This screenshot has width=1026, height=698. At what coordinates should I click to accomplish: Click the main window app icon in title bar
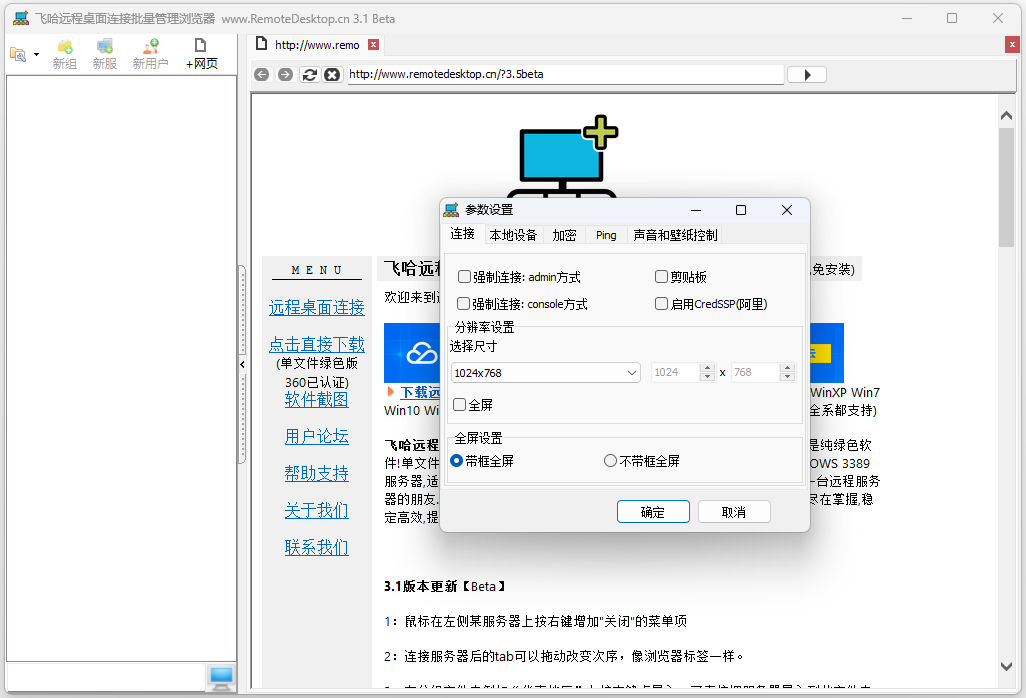coord(21,18)
